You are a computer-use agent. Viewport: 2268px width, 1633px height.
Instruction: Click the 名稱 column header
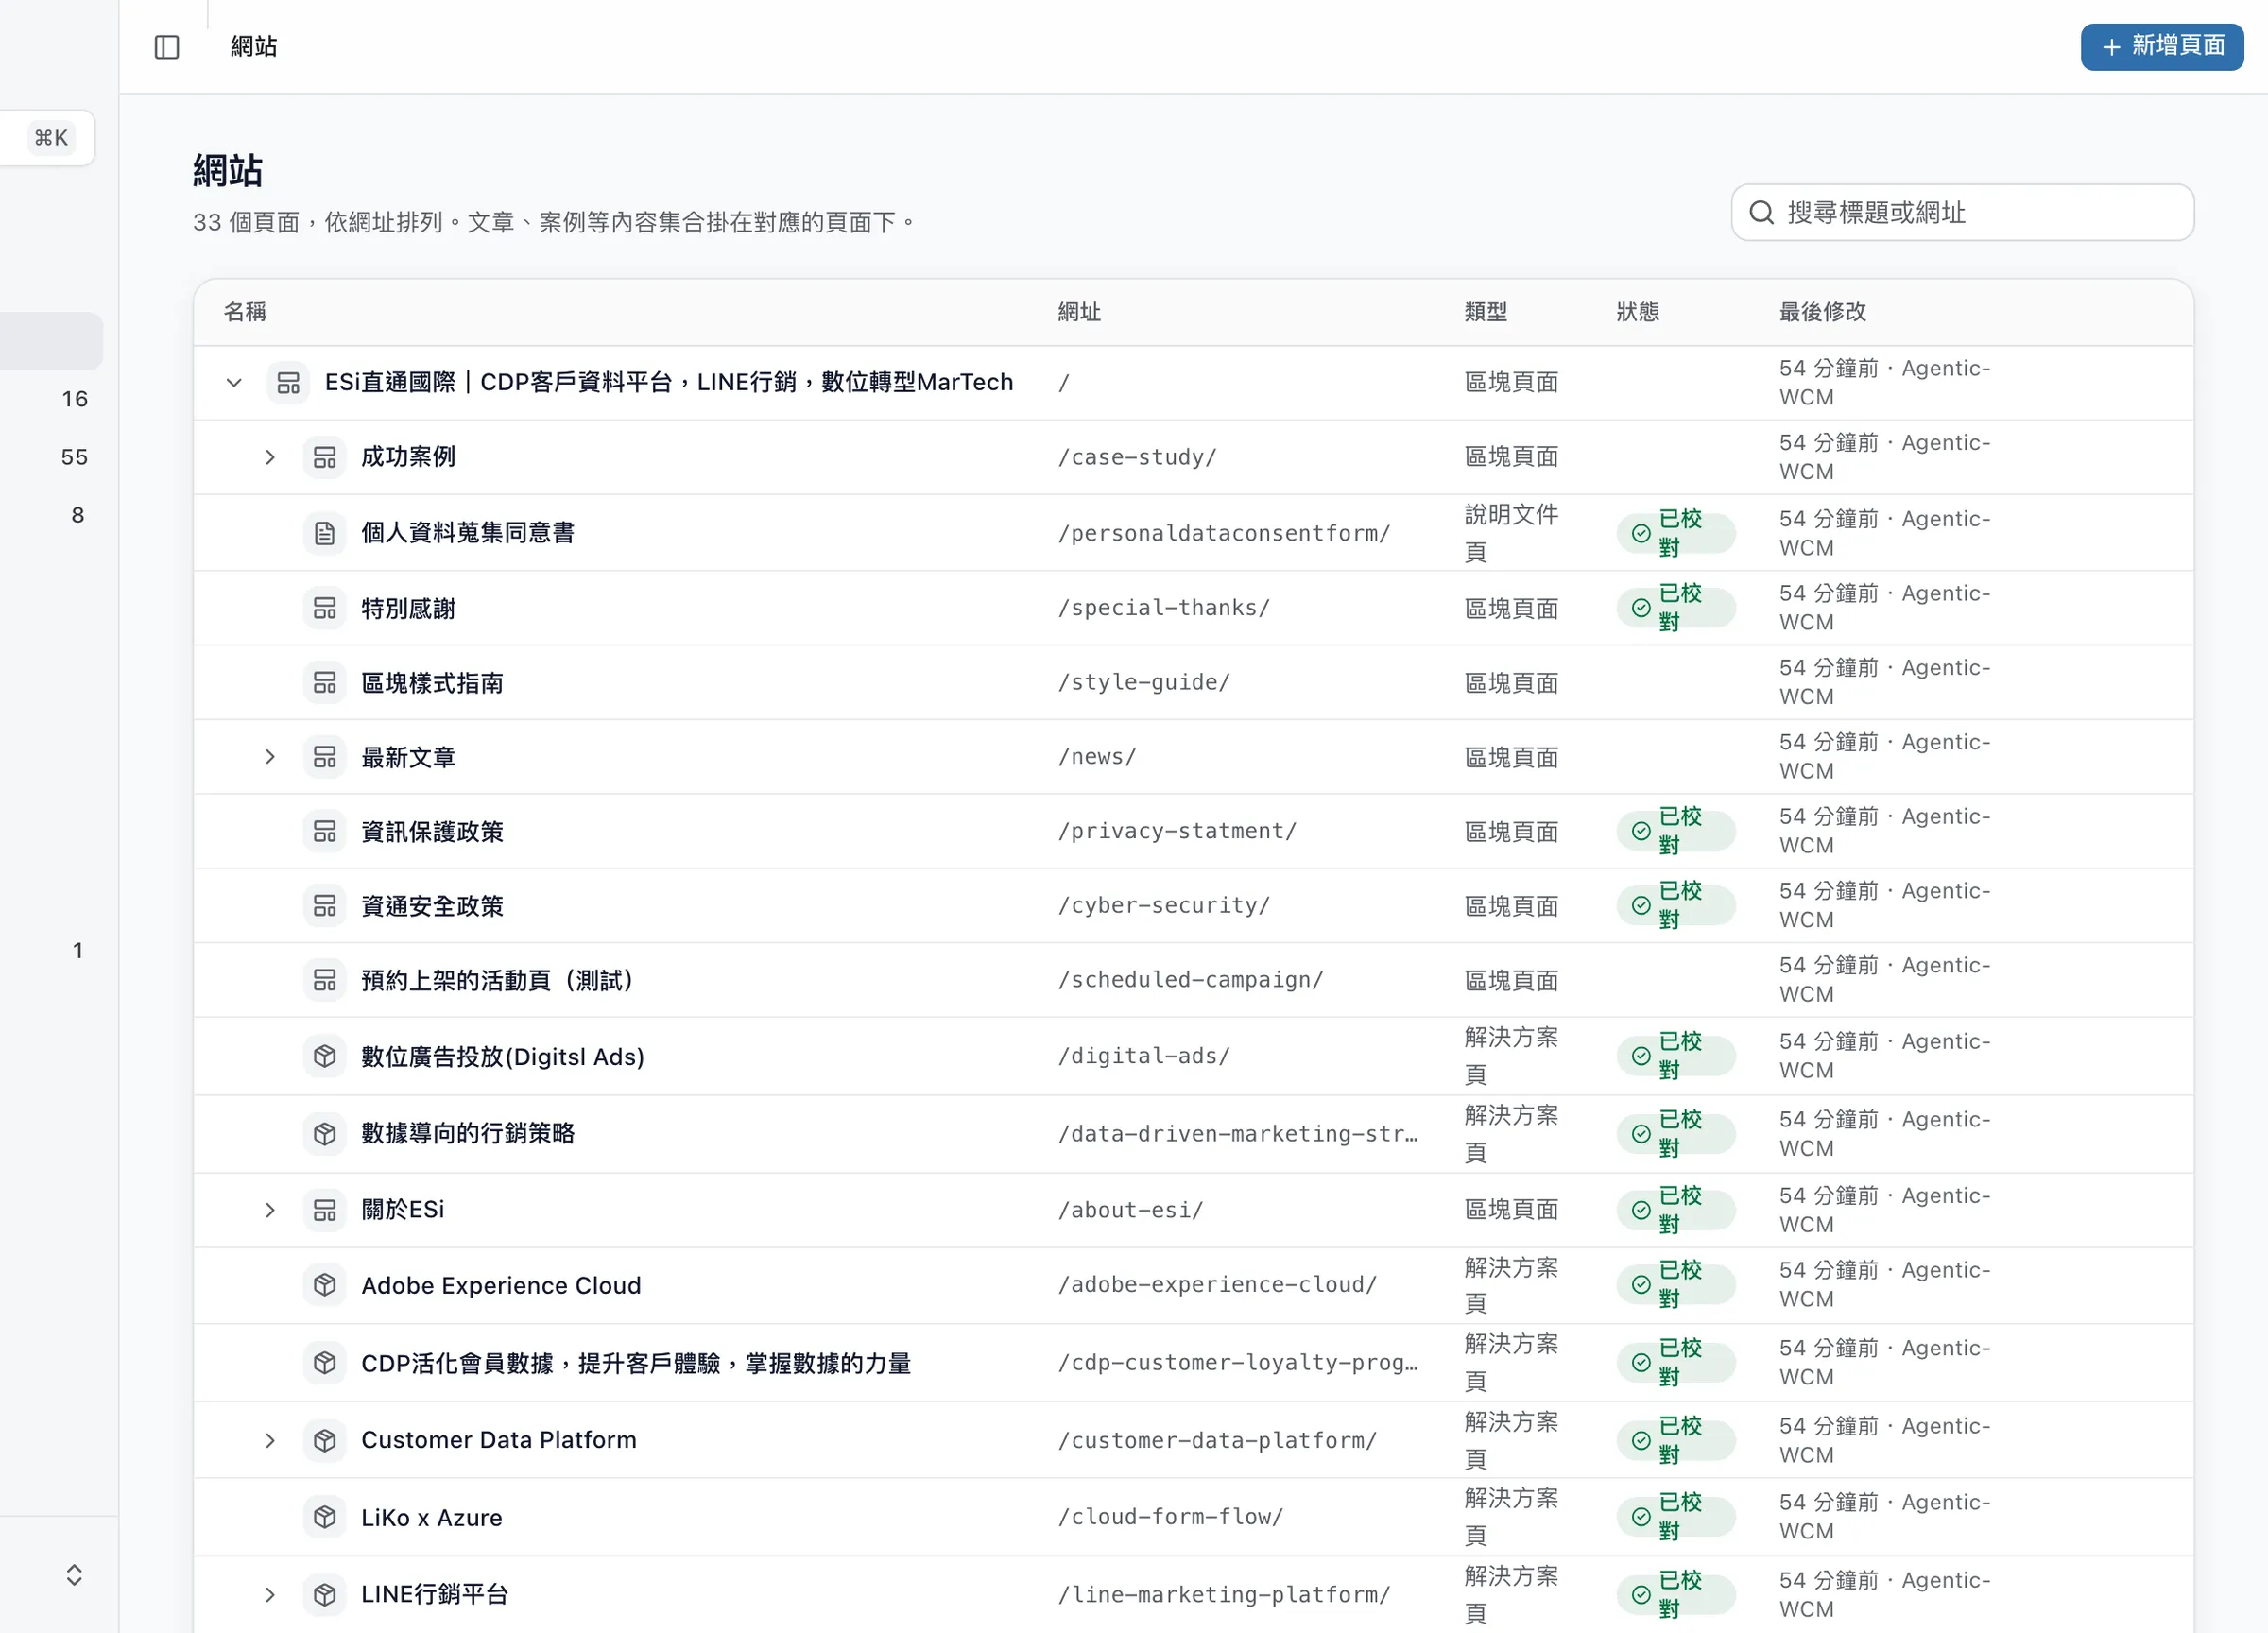click(x=245, y=312)
